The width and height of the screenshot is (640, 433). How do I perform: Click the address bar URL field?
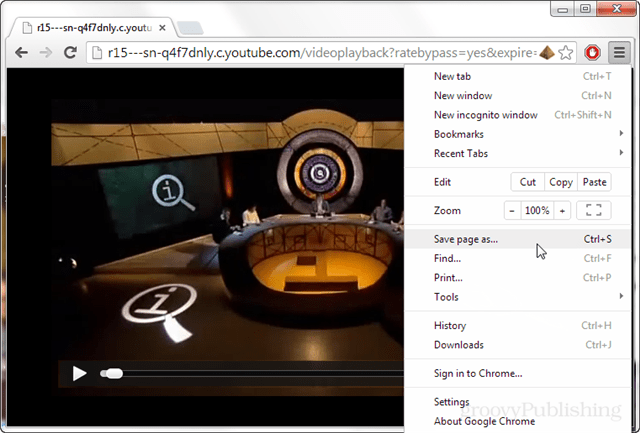[x=321, y=53]
